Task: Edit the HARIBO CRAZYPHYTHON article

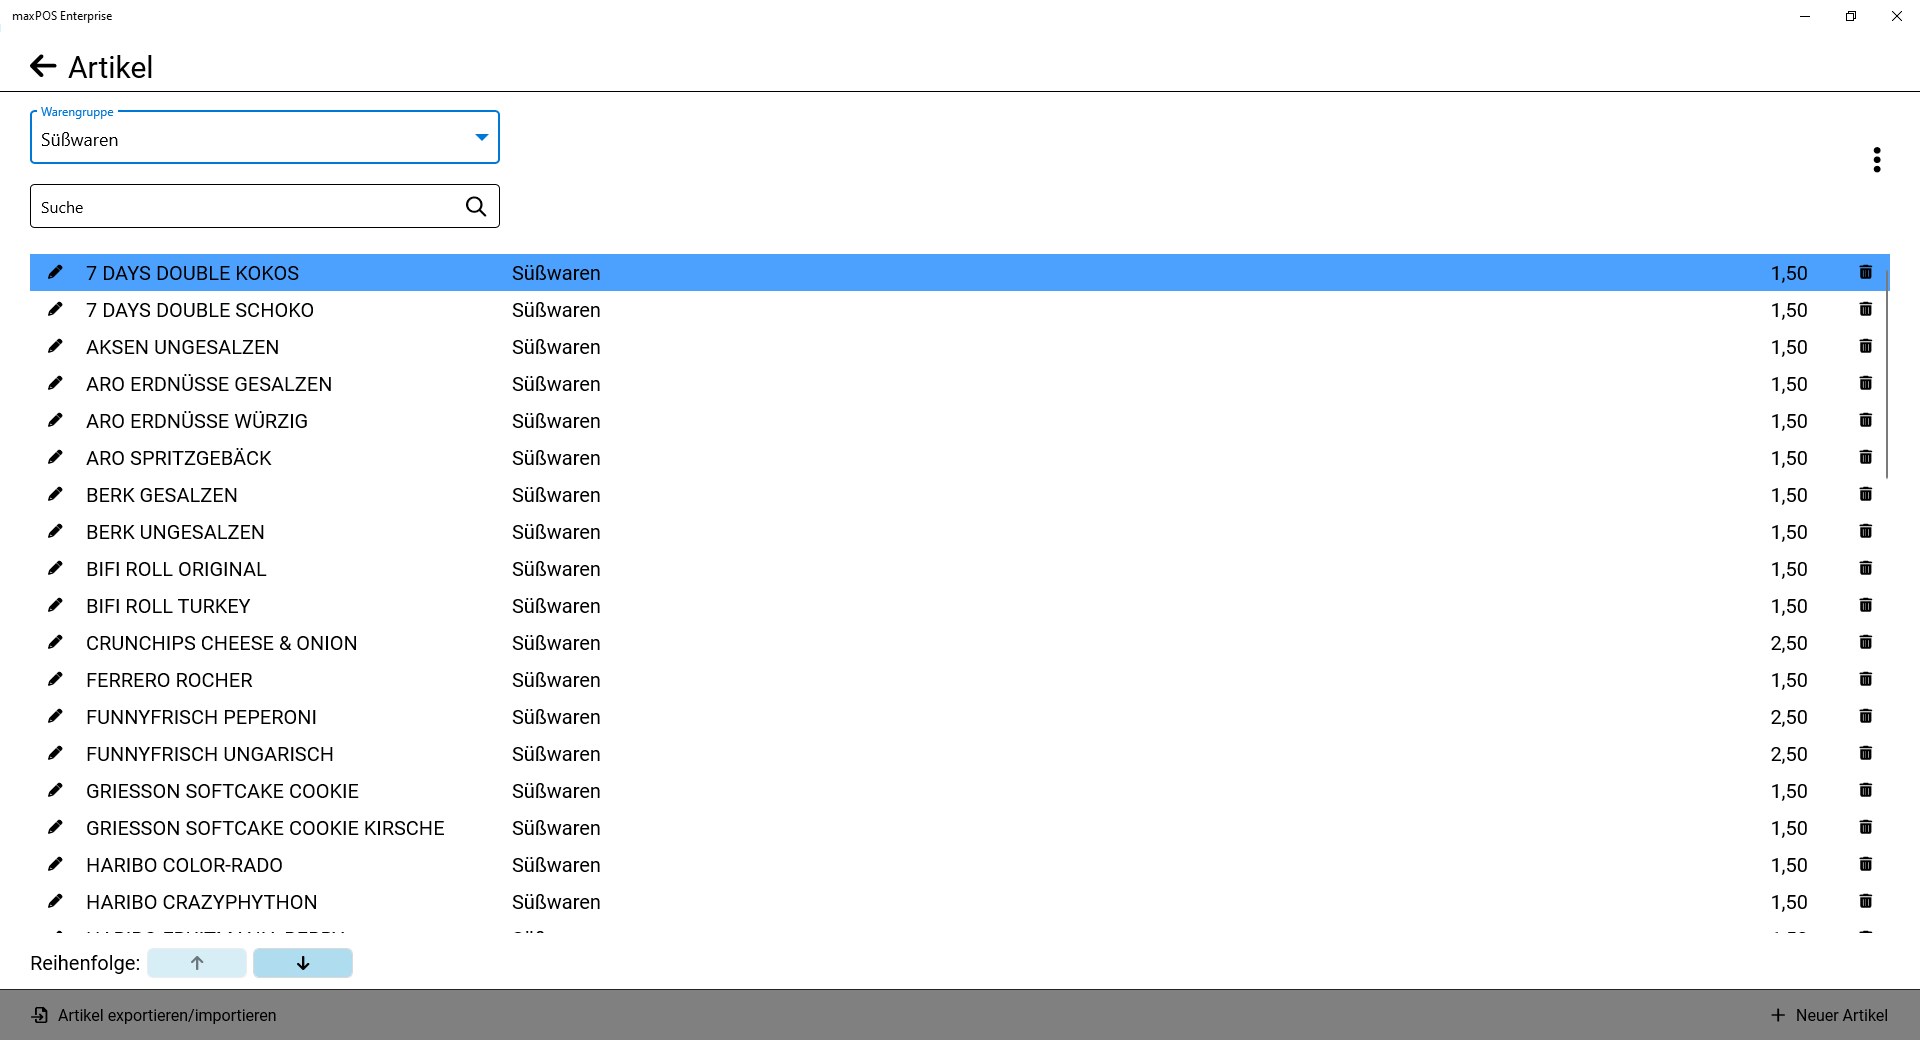Action: click(x=55, y=901)
